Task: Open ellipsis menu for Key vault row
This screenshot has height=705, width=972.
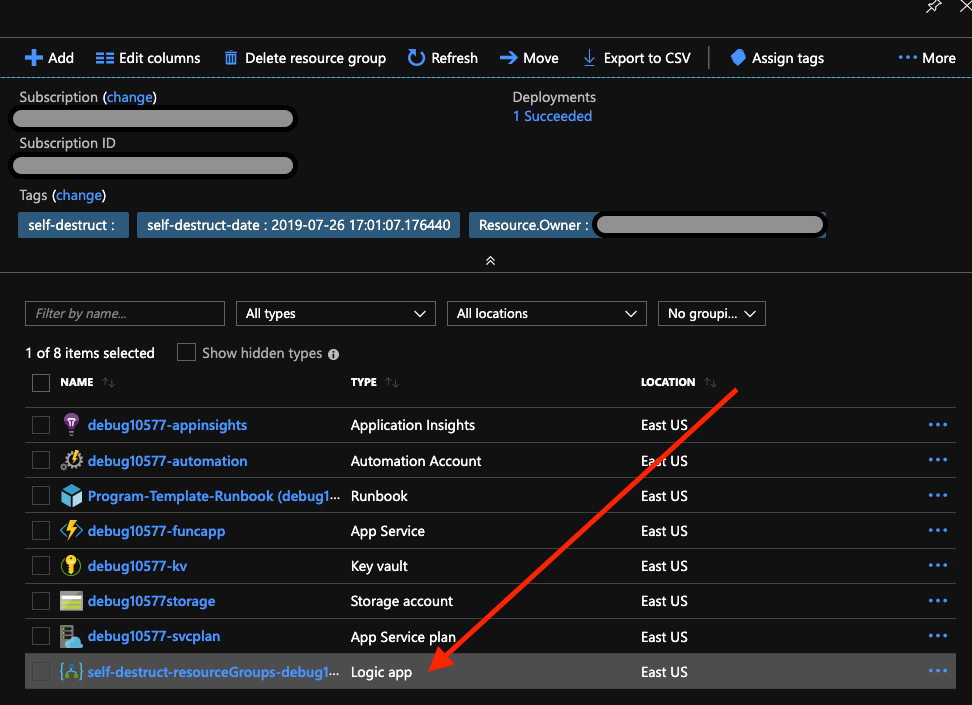Action: [938, 565]
